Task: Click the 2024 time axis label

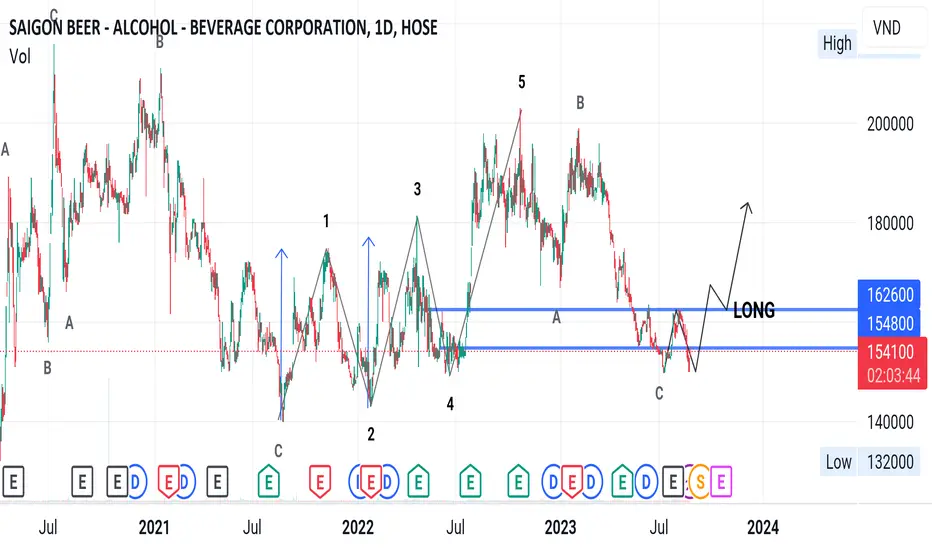Action: 763,527
